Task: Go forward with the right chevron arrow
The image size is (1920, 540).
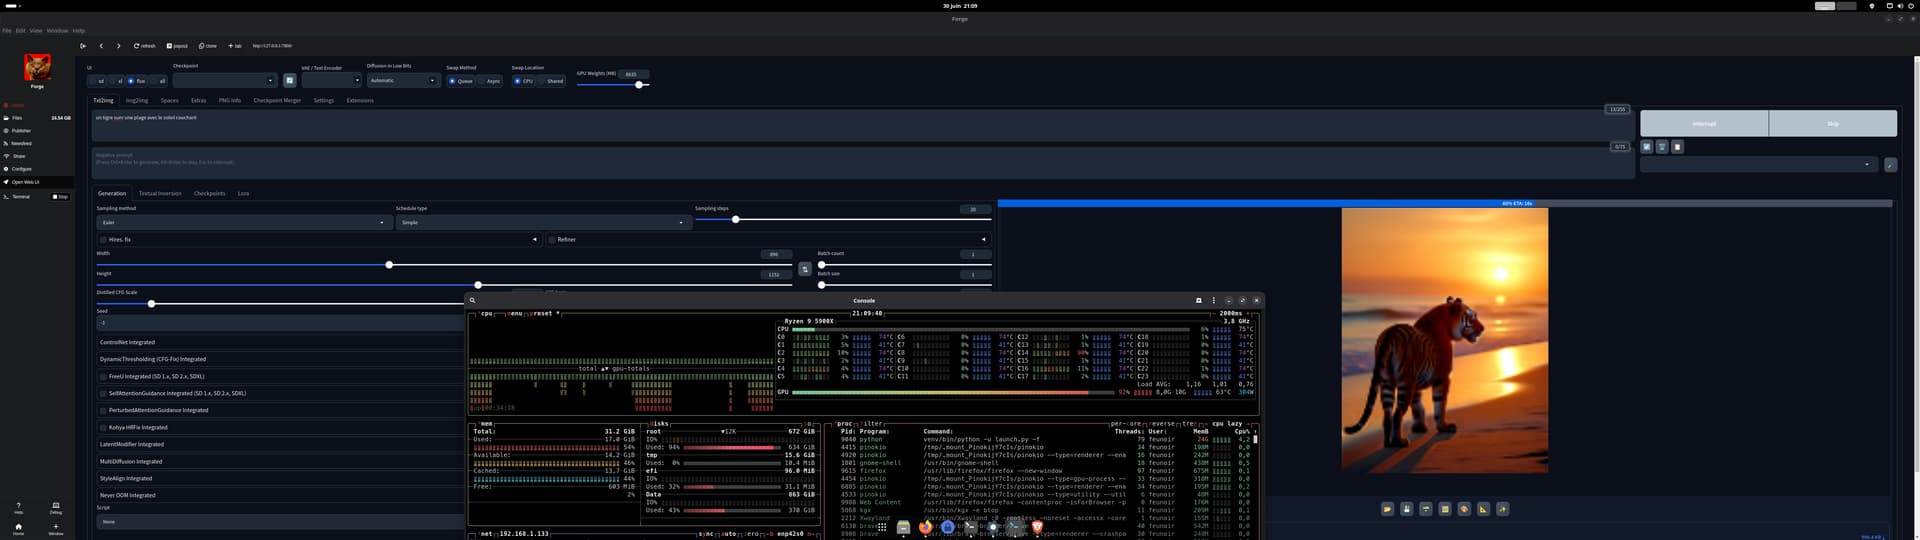Action: [x=118, y=46]
